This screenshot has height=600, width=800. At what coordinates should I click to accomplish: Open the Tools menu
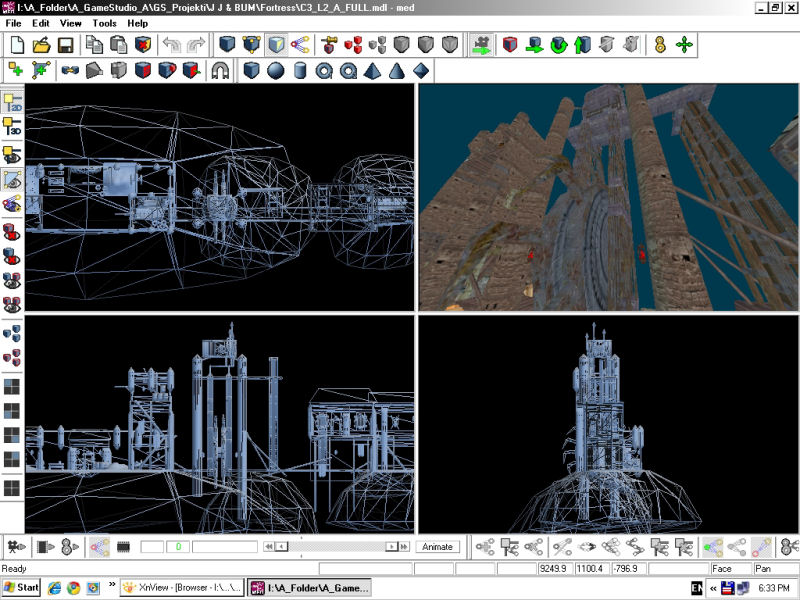[x=105, y=23]
